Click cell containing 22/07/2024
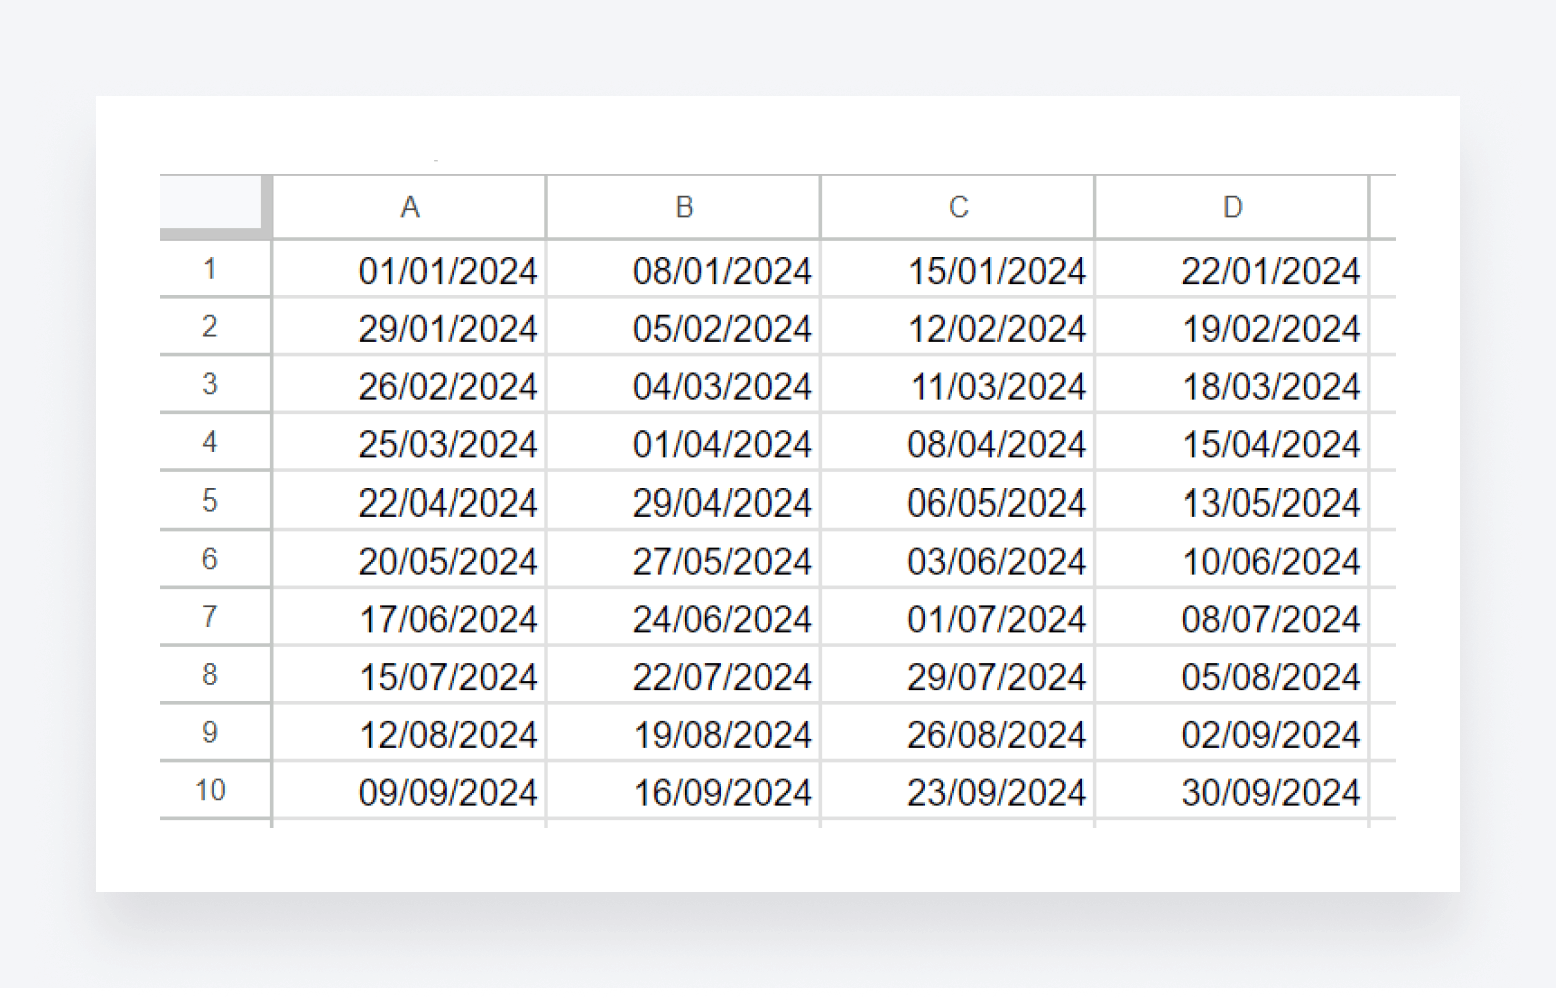Screen dimensions: 1556x1000 683,674
